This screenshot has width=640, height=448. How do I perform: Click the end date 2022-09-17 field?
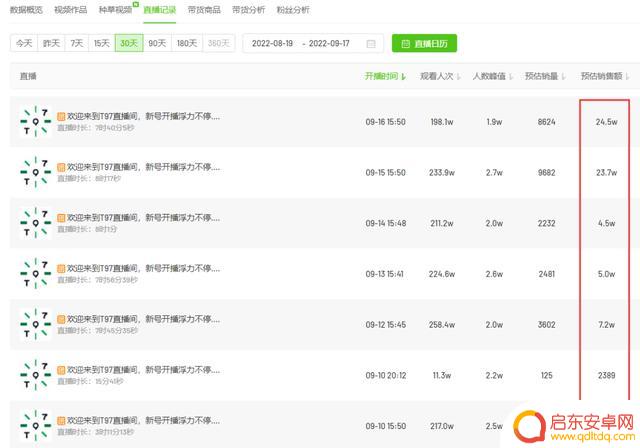(329, 44)
